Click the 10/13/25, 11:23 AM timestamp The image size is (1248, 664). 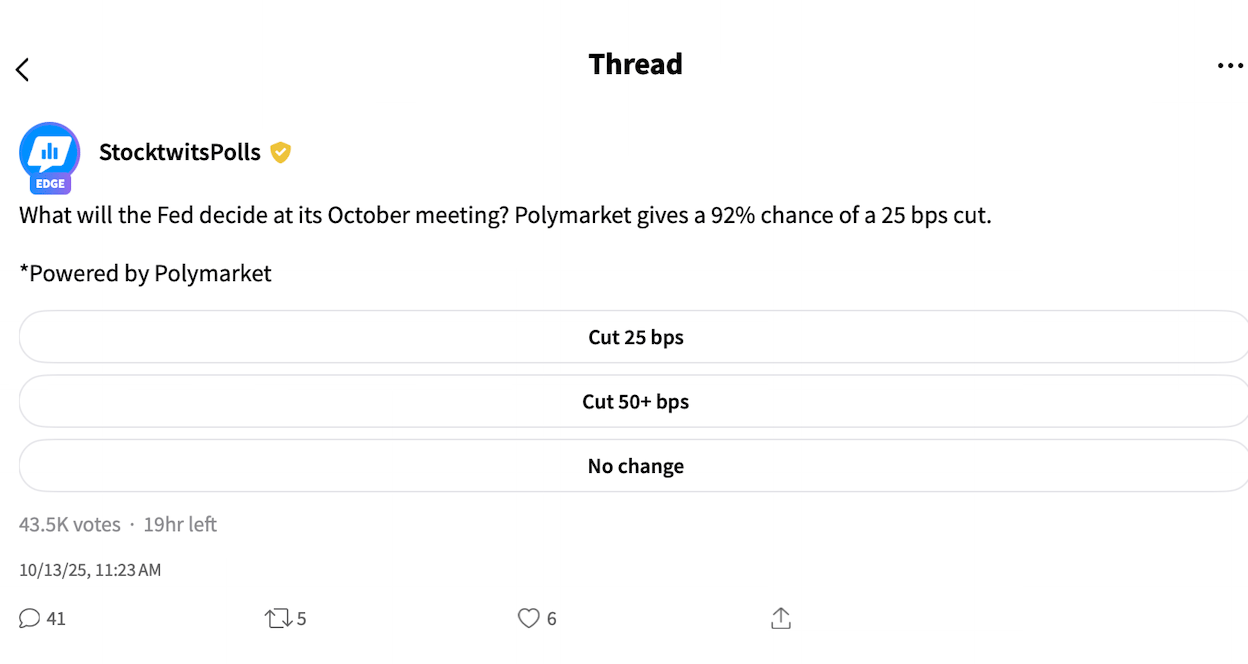pyautogui.click(x=90, y=570)
